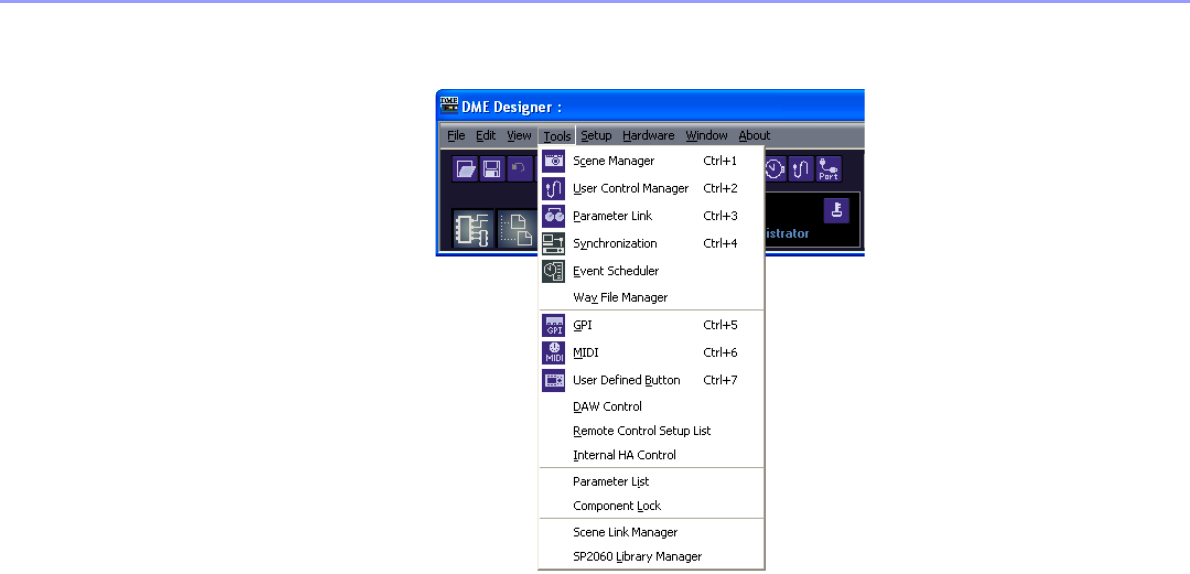
Task: Click the User Control cable toolbar icon
Action: (x=801, y=169)
